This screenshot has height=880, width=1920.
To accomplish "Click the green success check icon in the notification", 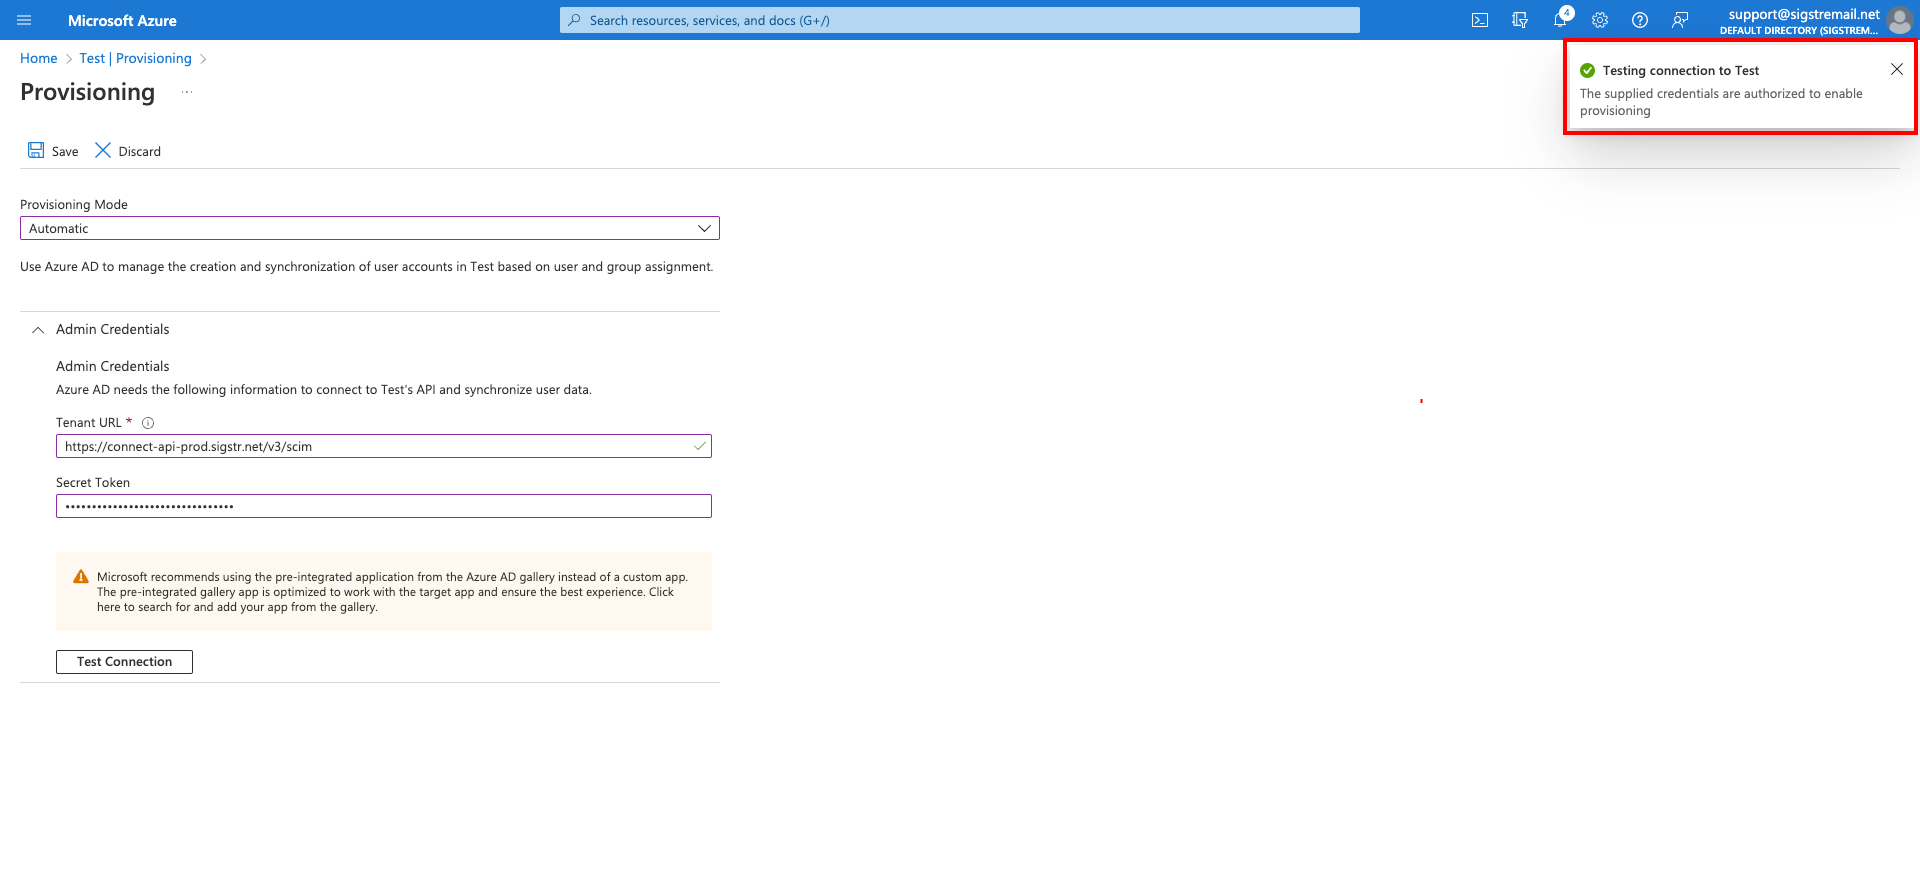I will (x=1587, y=70).
